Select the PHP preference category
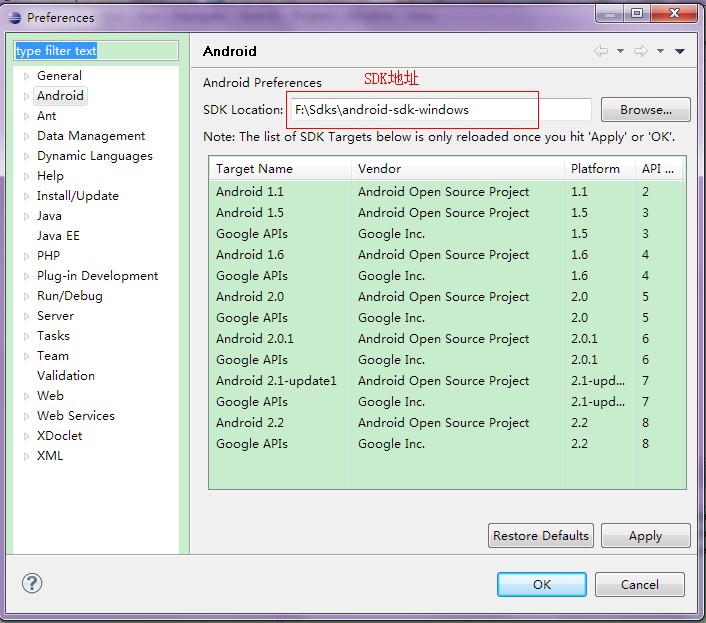This screenshot has width=706, height=623. (x=48, y=256)
